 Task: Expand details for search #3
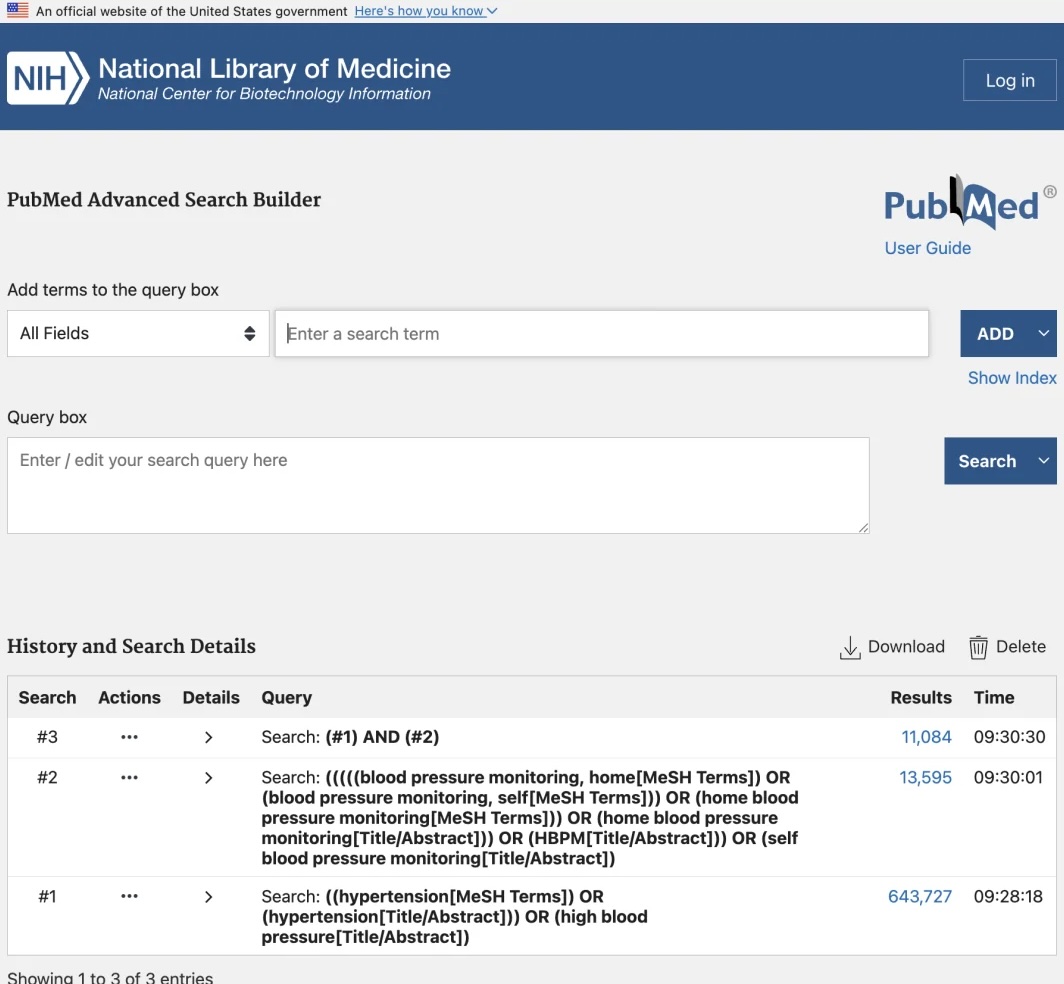(209, 738)
